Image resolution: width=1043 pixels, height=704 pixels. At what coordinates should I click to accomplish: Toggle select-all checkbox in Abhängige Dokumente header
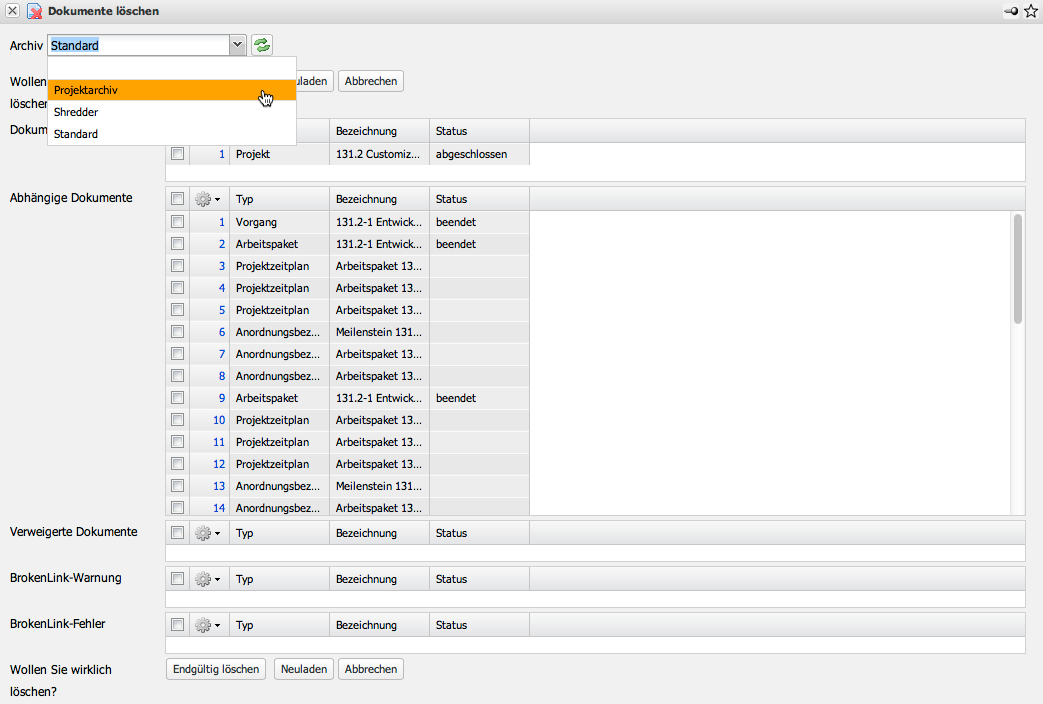pos(177,199)
